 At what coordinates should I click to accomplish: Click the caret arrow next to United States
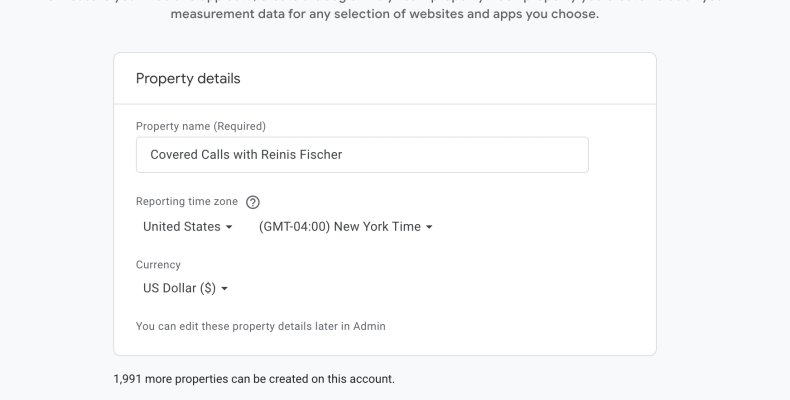pos(229,227)
